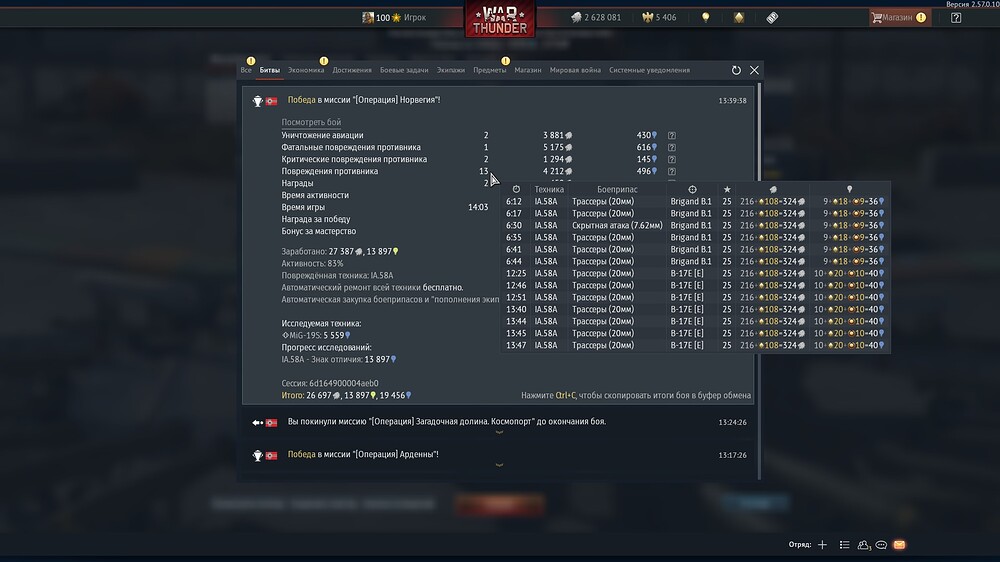Click the golden eagles balance 5 406
1000x562 pixels.
pos(659,18)
